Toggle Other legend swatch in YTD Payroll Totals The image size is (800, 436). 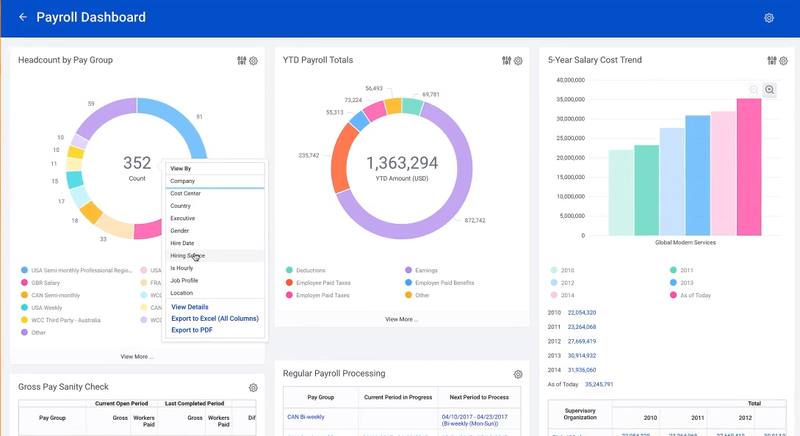tap(408, 295)
